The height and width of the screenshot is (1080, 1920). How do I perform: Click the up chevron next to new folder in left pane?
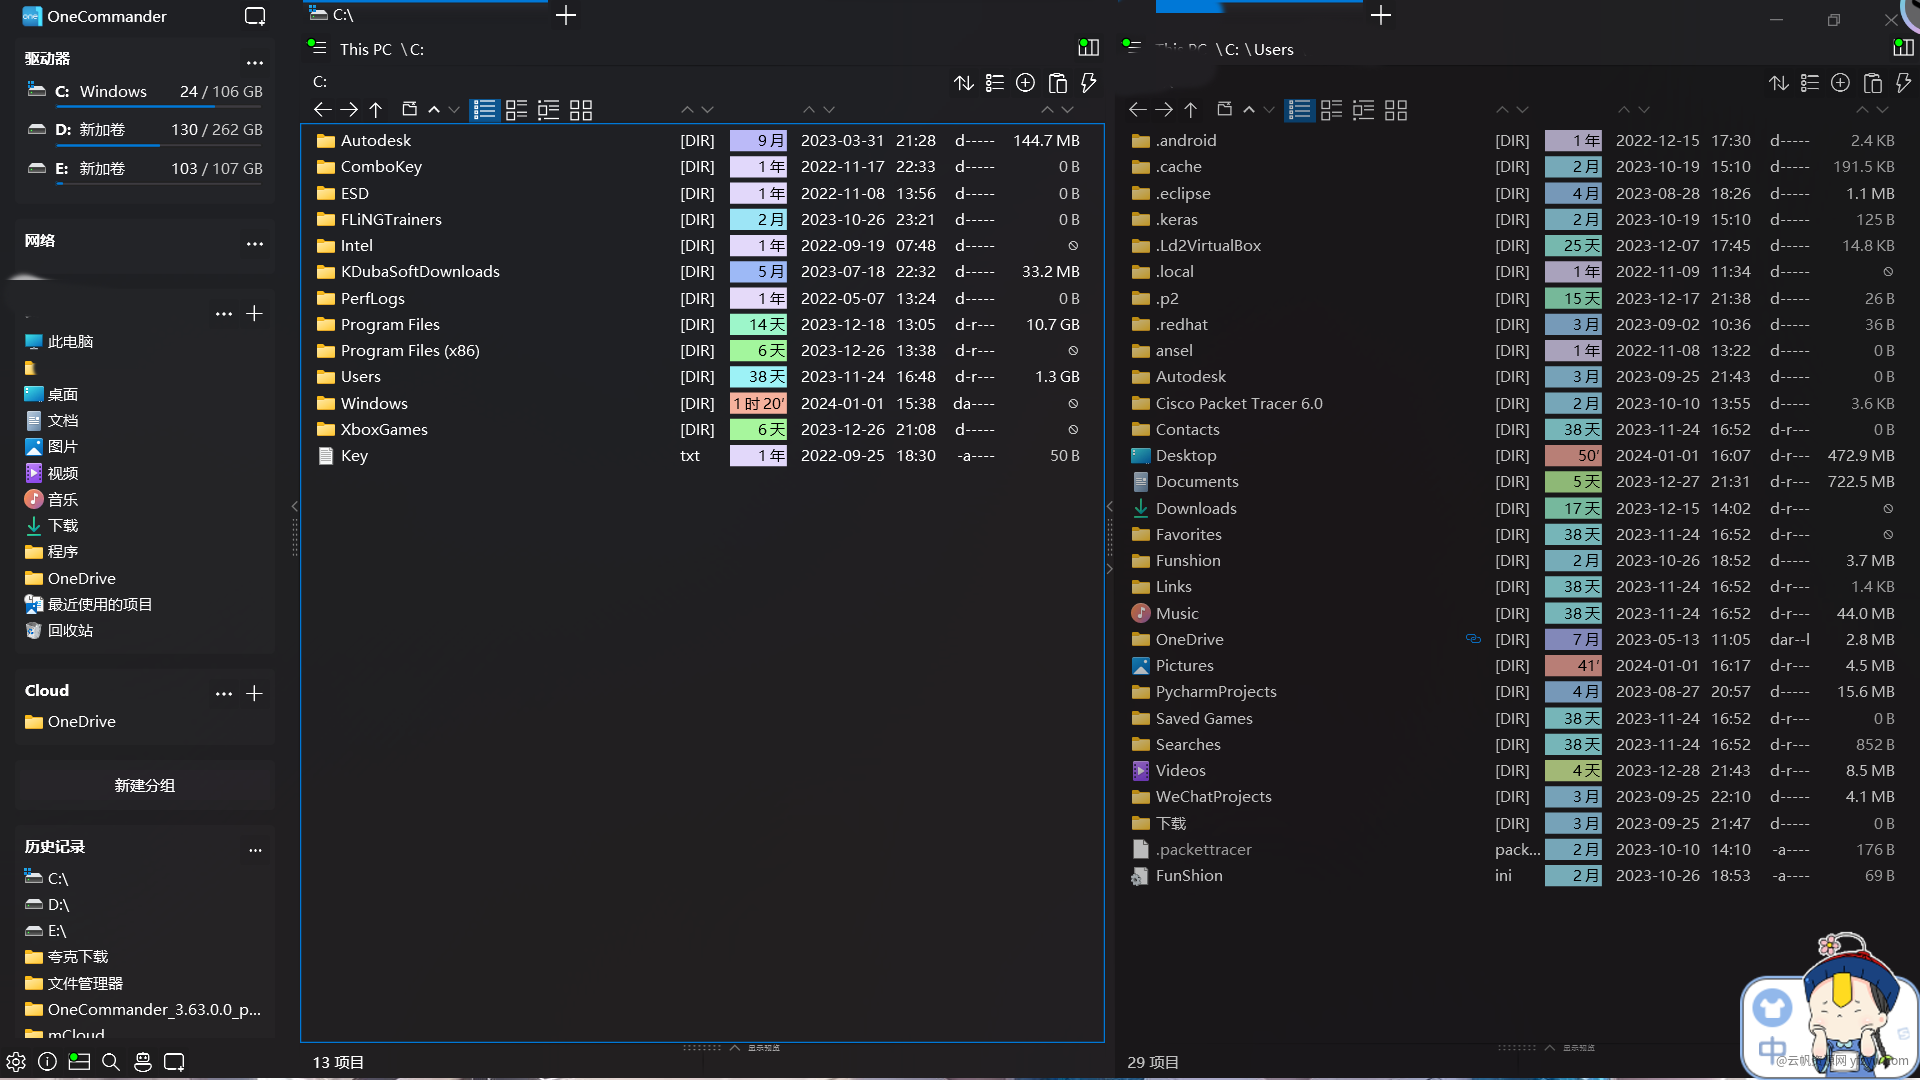(434, 110)
